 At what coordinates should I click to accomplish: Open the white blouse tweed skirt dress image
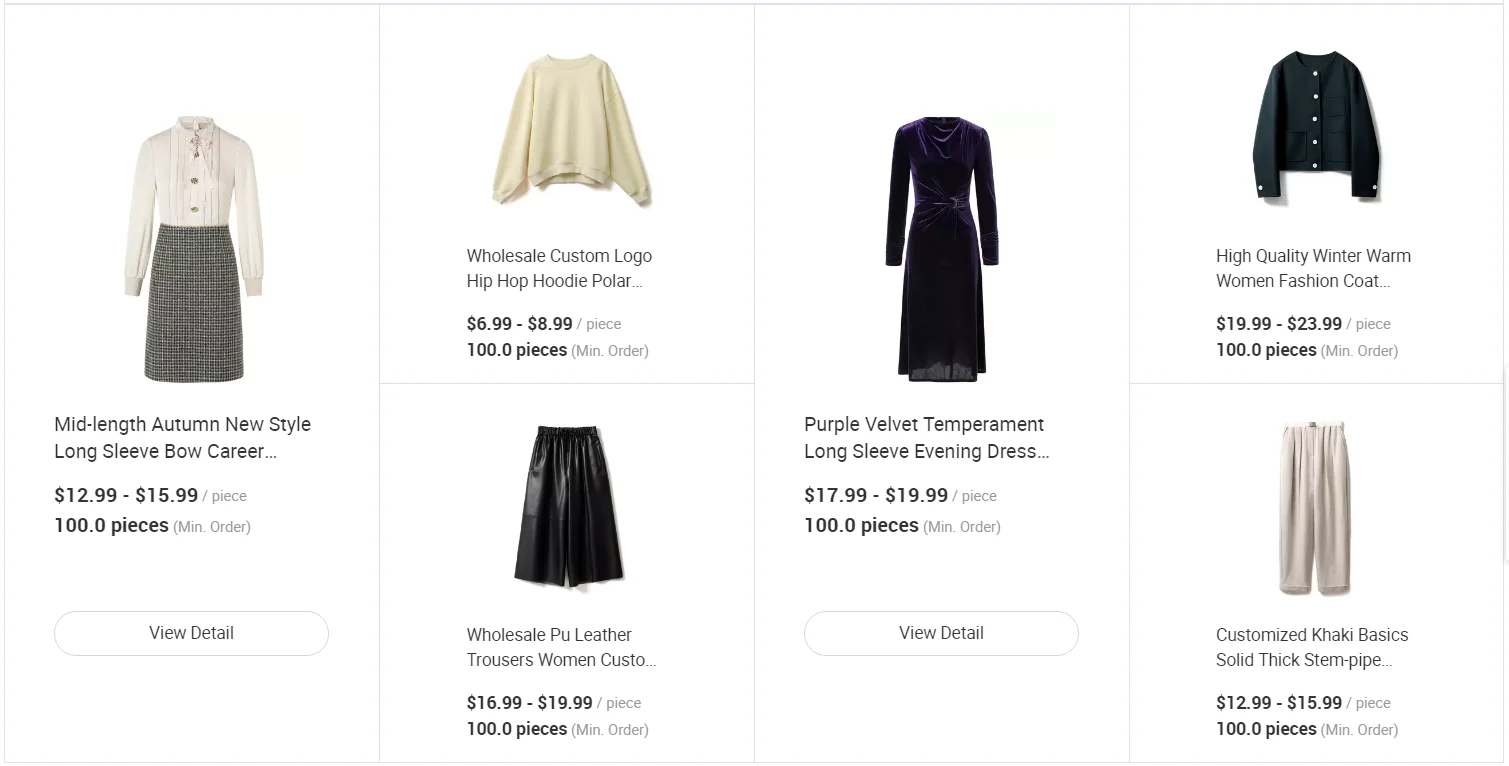pos(193,248)
